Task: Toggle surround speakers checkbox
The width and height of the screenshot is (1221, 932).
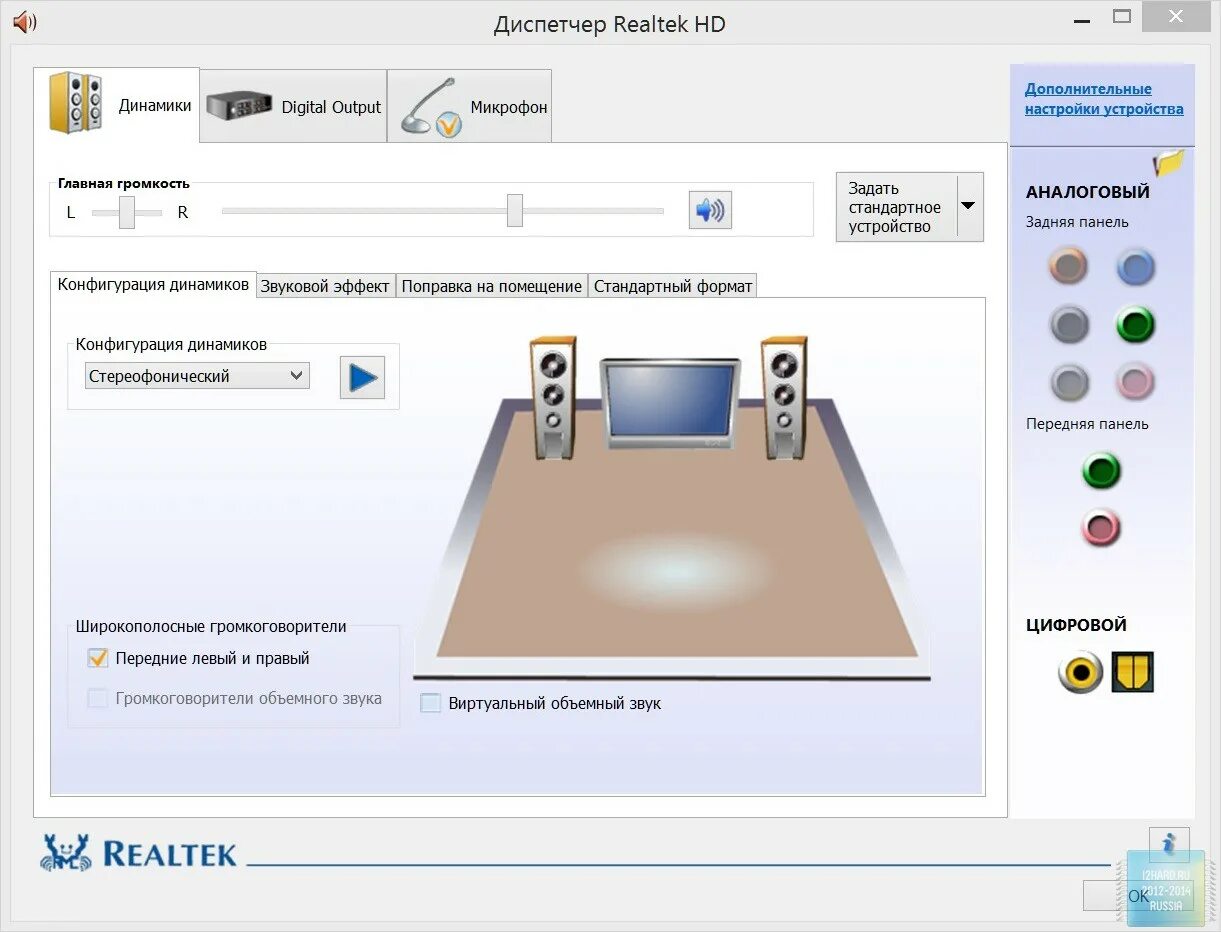Action: pos(98,698)
